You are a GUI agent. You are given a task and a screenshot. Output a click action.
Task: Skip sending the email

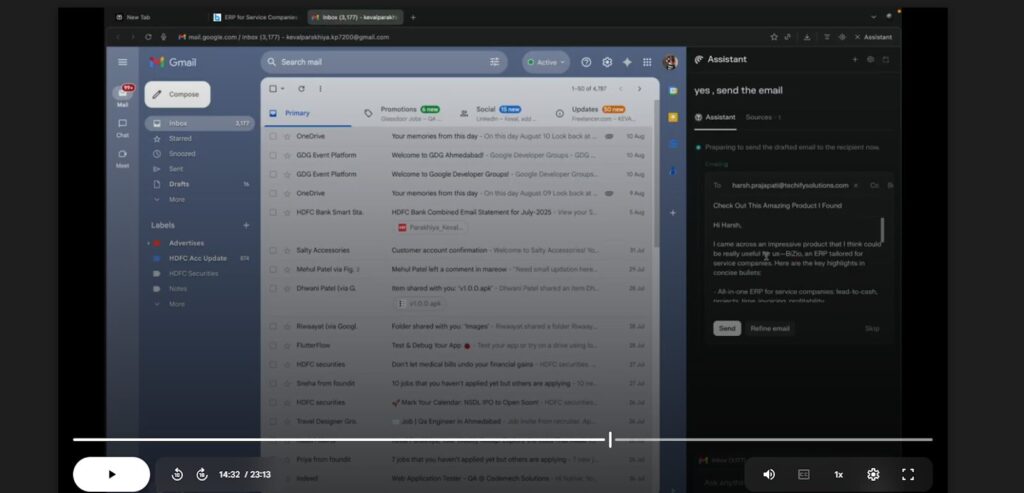(872, 328)
